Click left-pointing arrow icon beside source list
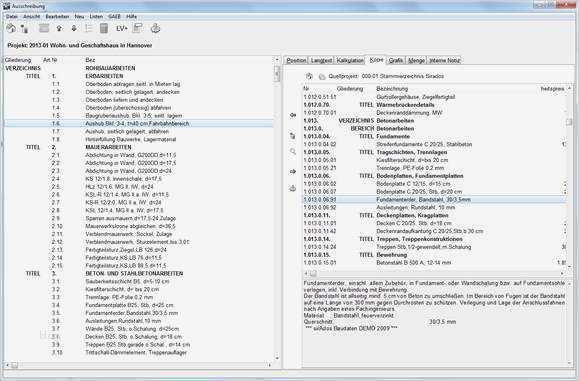Screen dimensions: 579x381 (293, 115)
